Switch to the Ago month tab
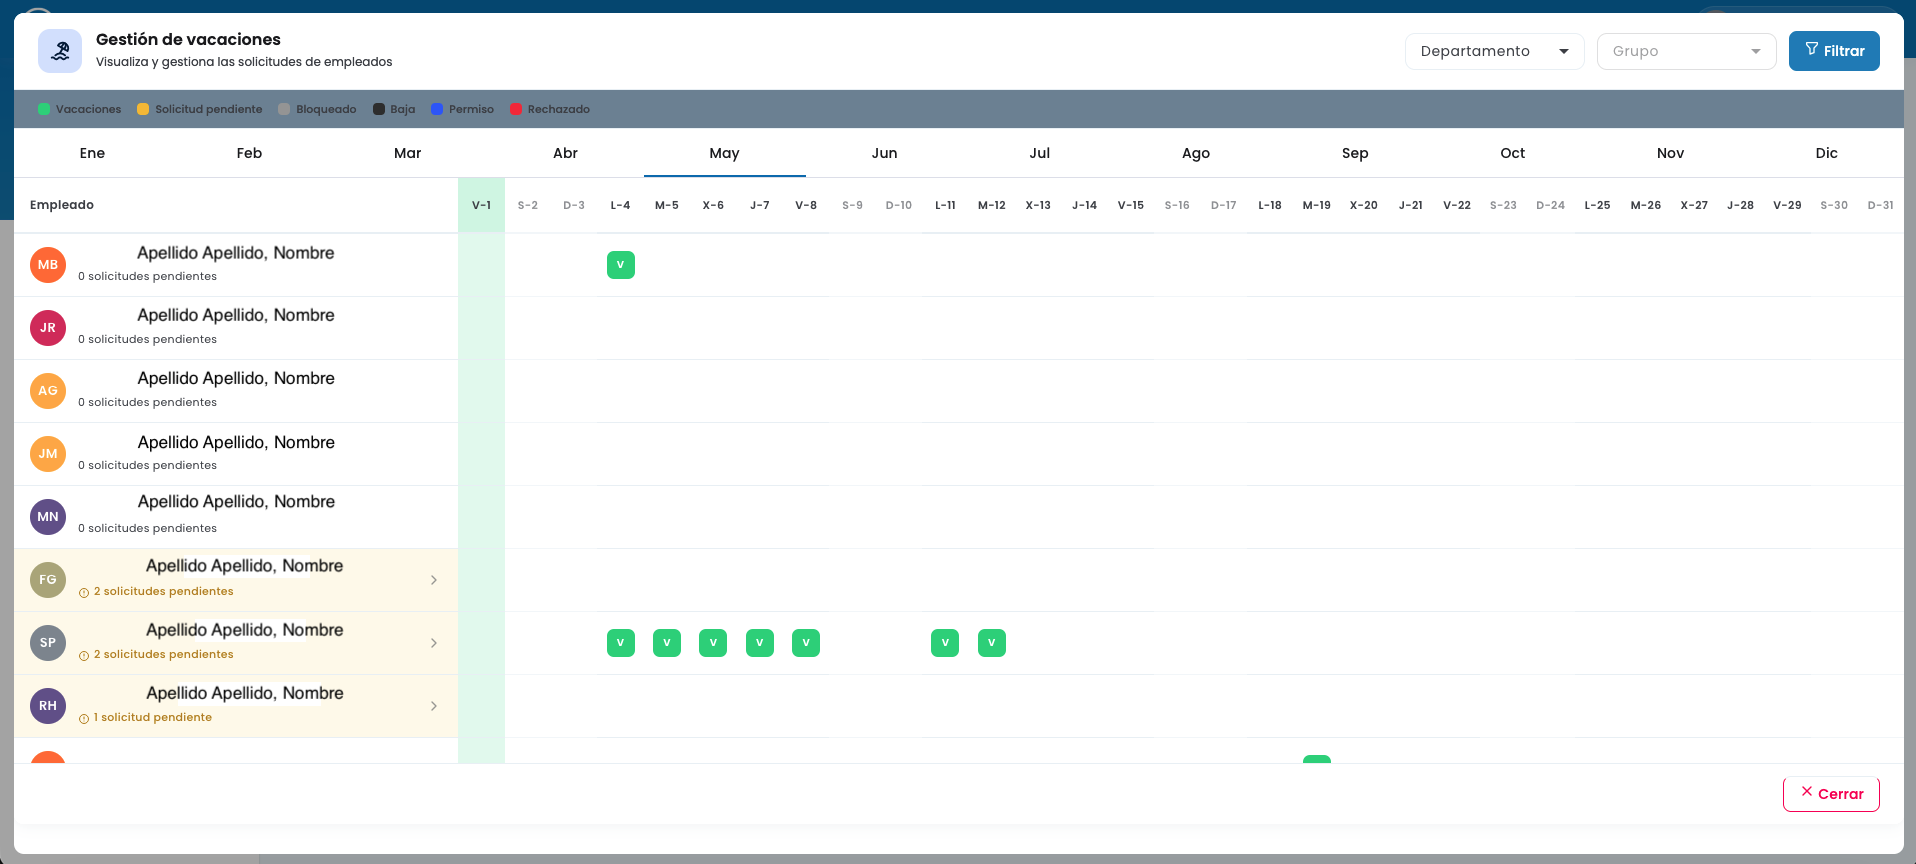 click(x=1196, y=153)
